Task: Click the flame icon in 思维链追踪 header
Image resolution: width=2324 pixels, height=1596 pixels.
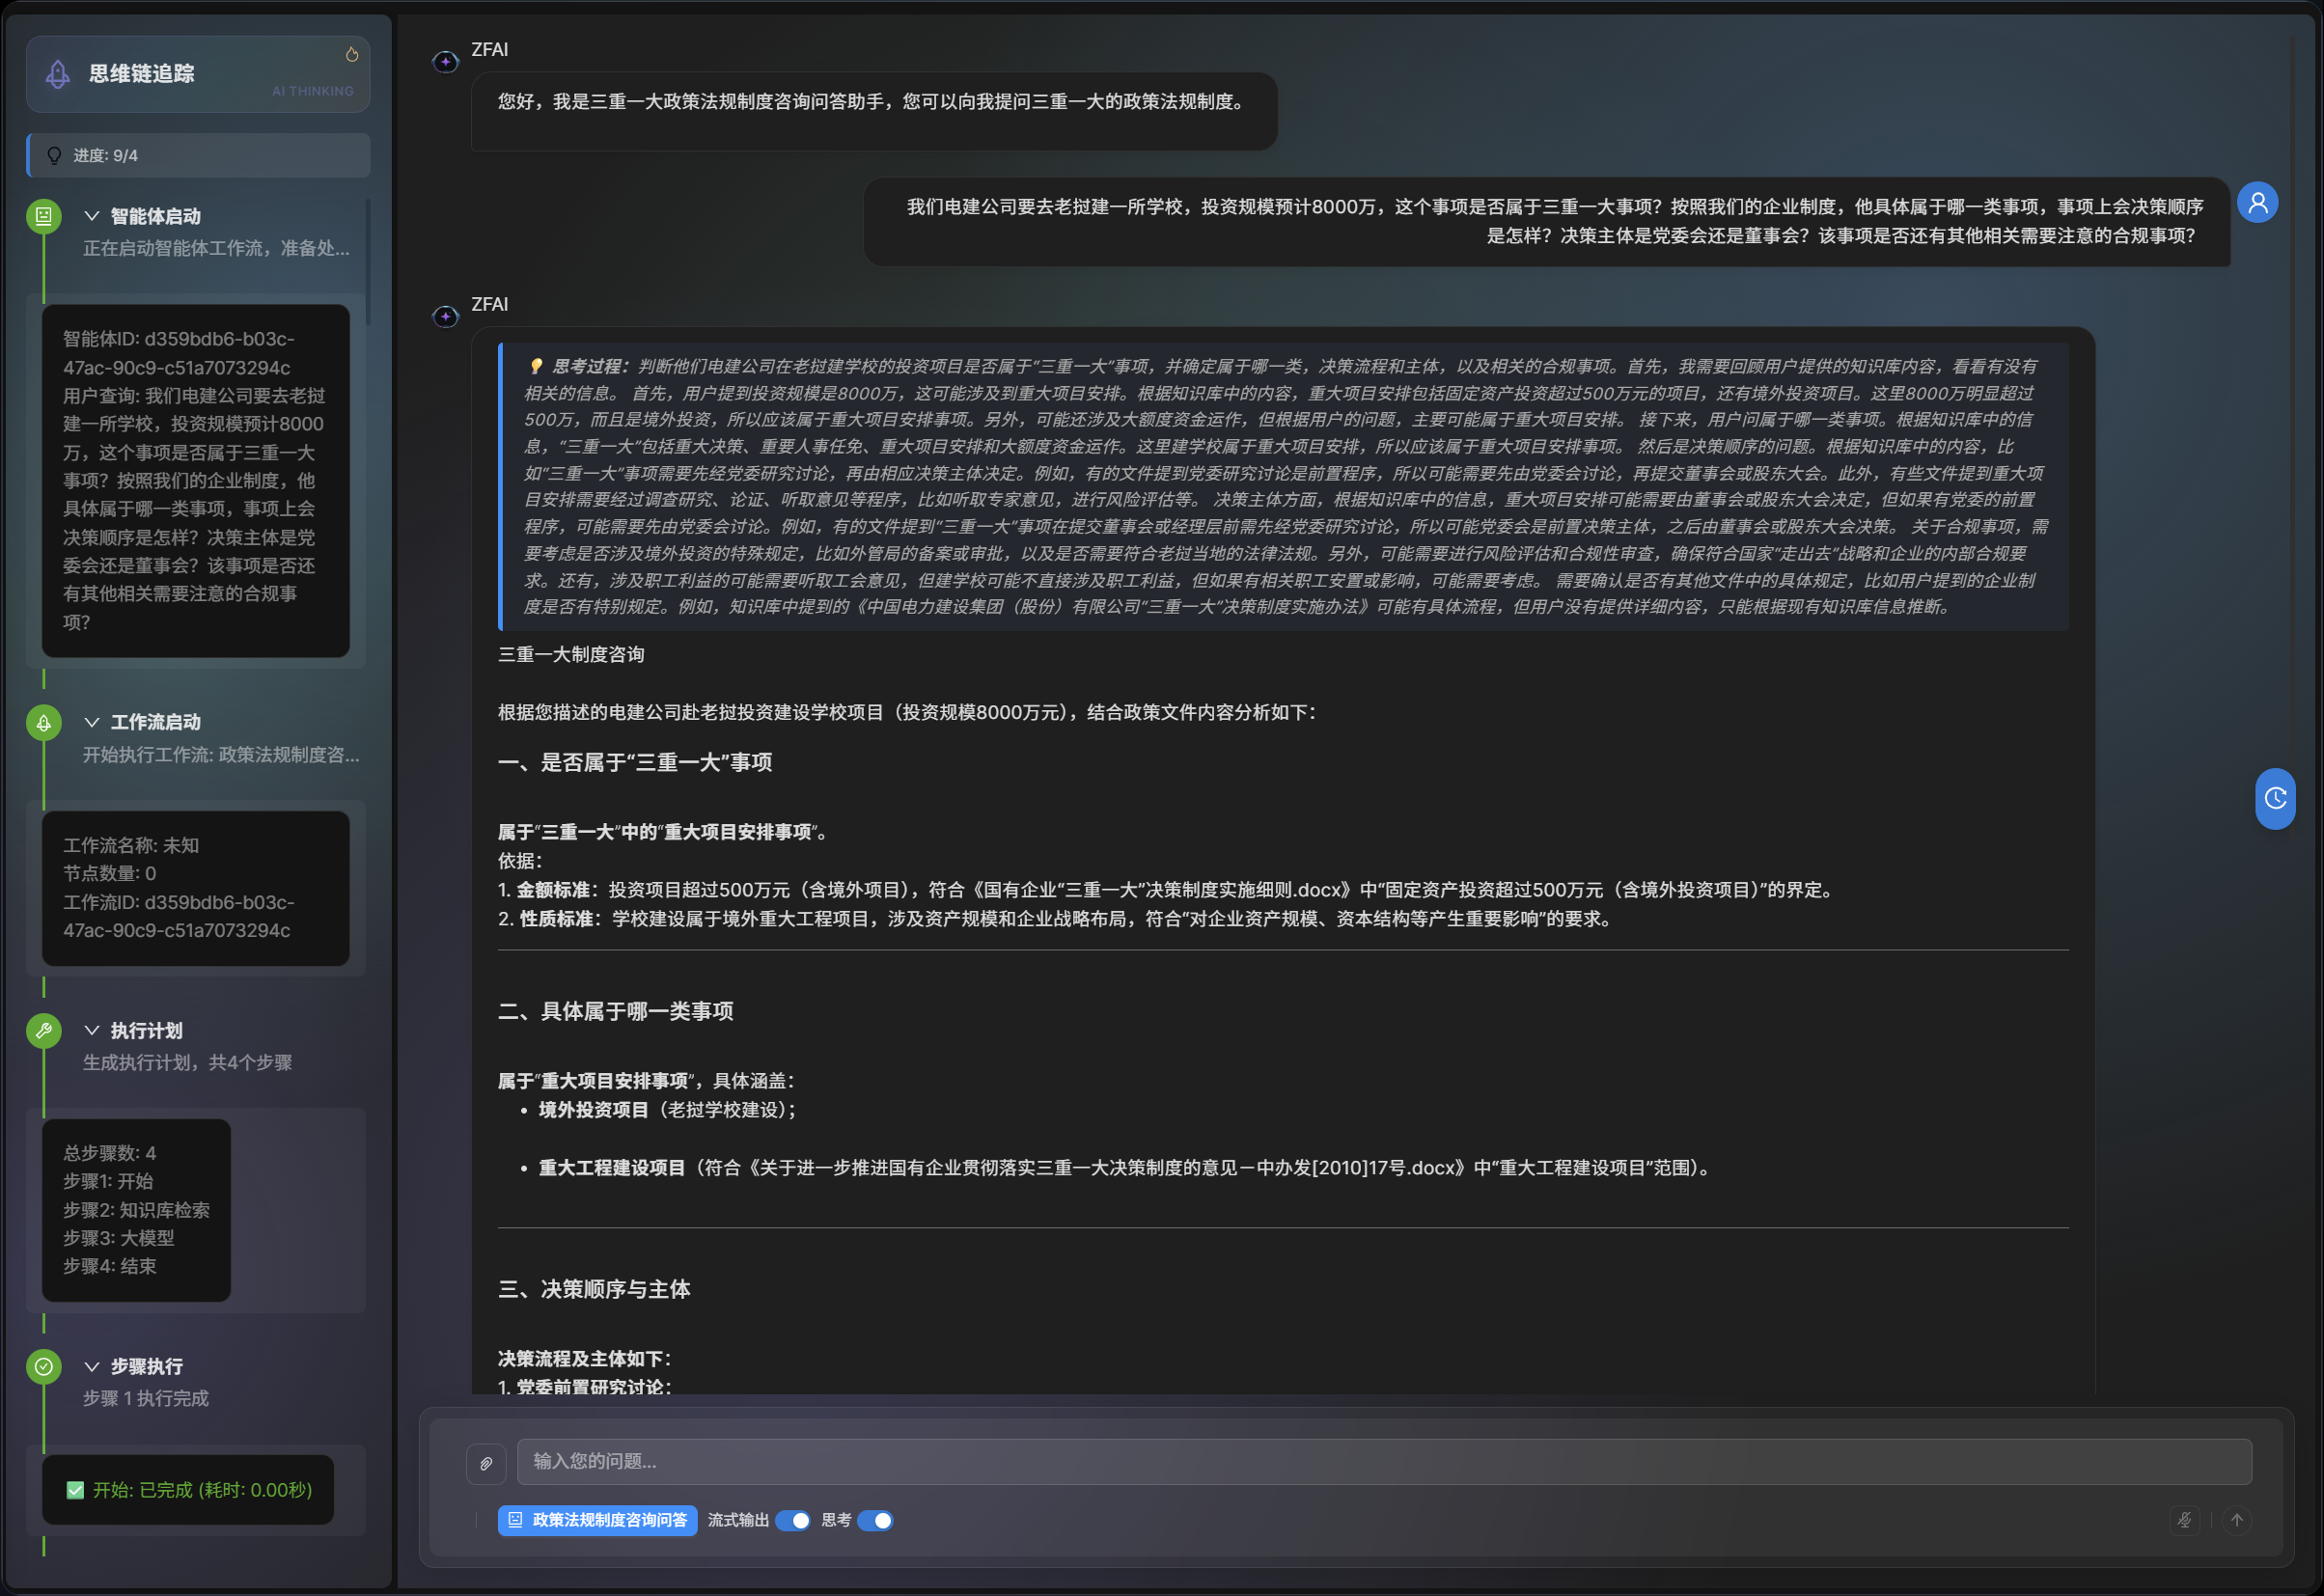Action: point(352,55)
